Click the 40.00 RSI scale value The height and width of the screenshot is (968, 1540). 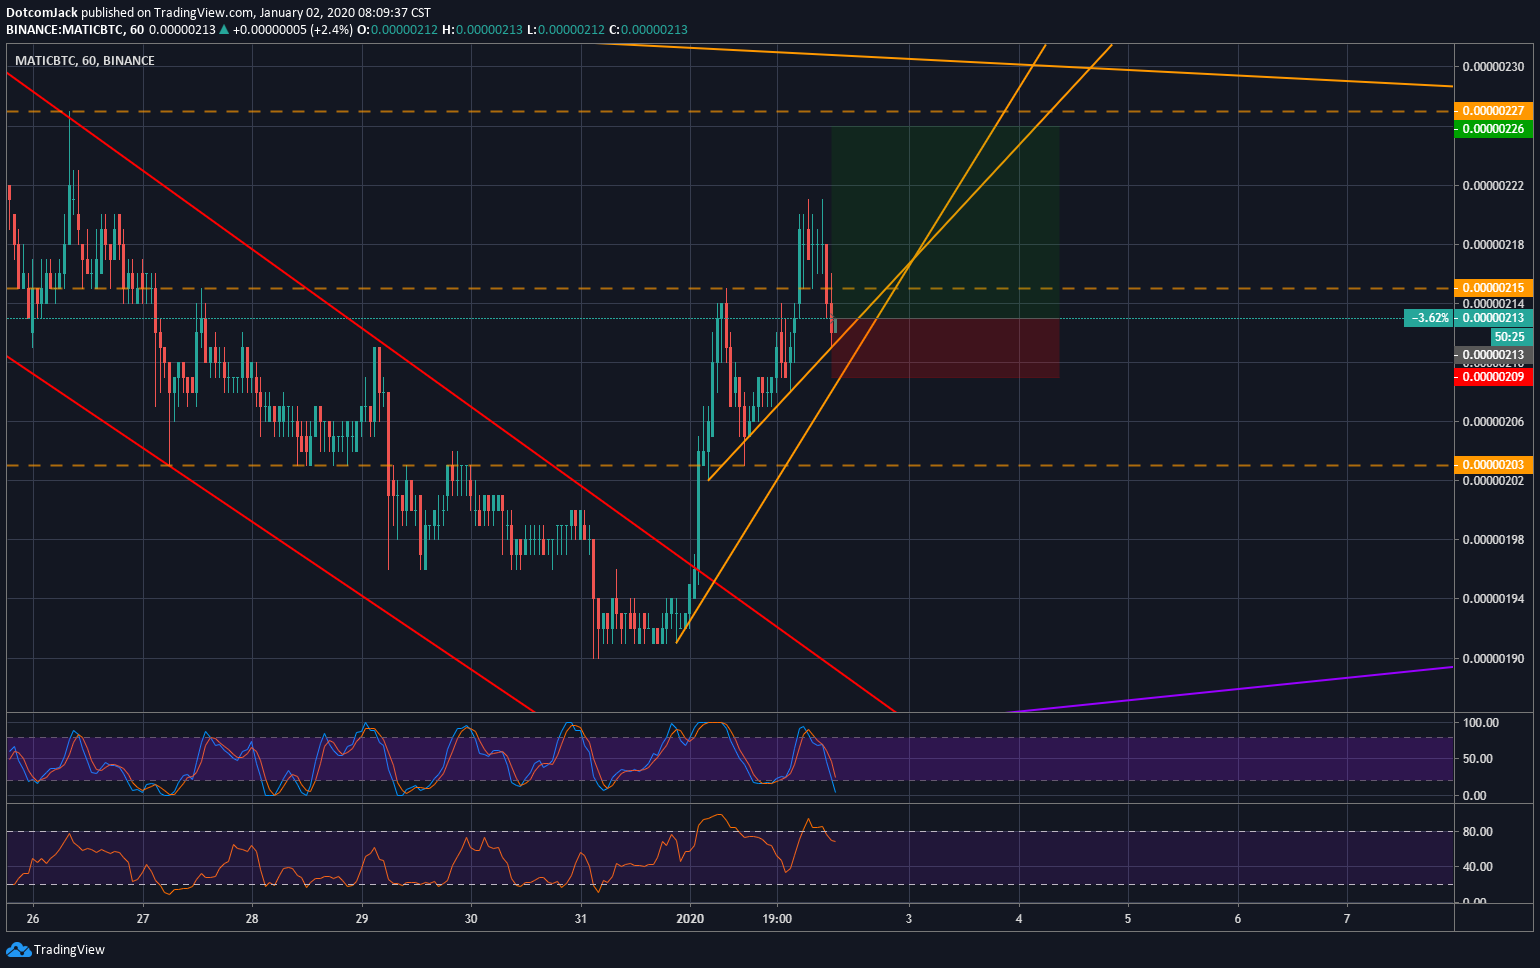click(1477, 867)
